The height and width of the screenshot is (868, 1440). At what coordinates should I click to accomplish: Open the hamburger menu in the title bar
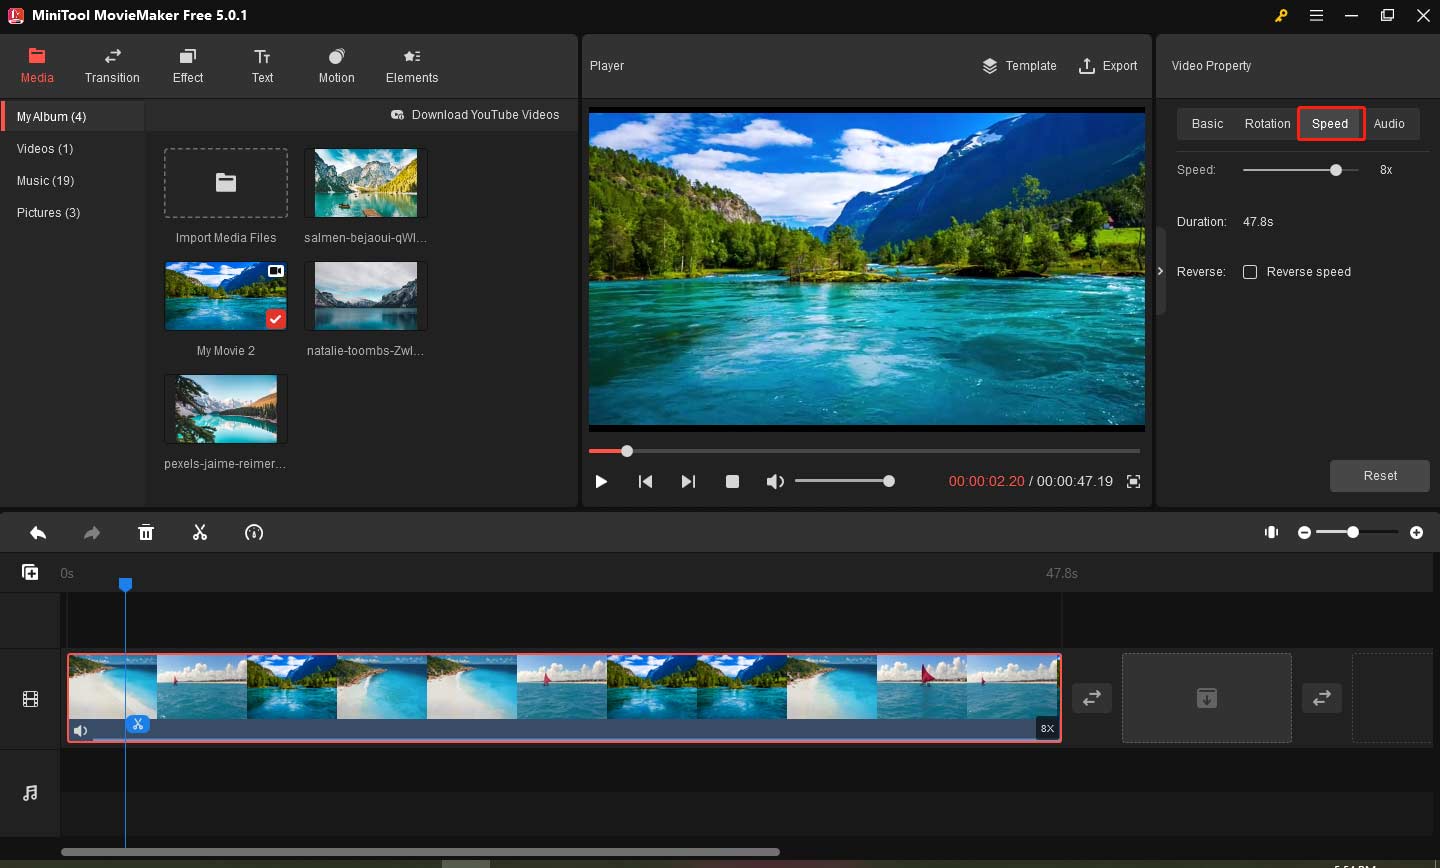1316,15
